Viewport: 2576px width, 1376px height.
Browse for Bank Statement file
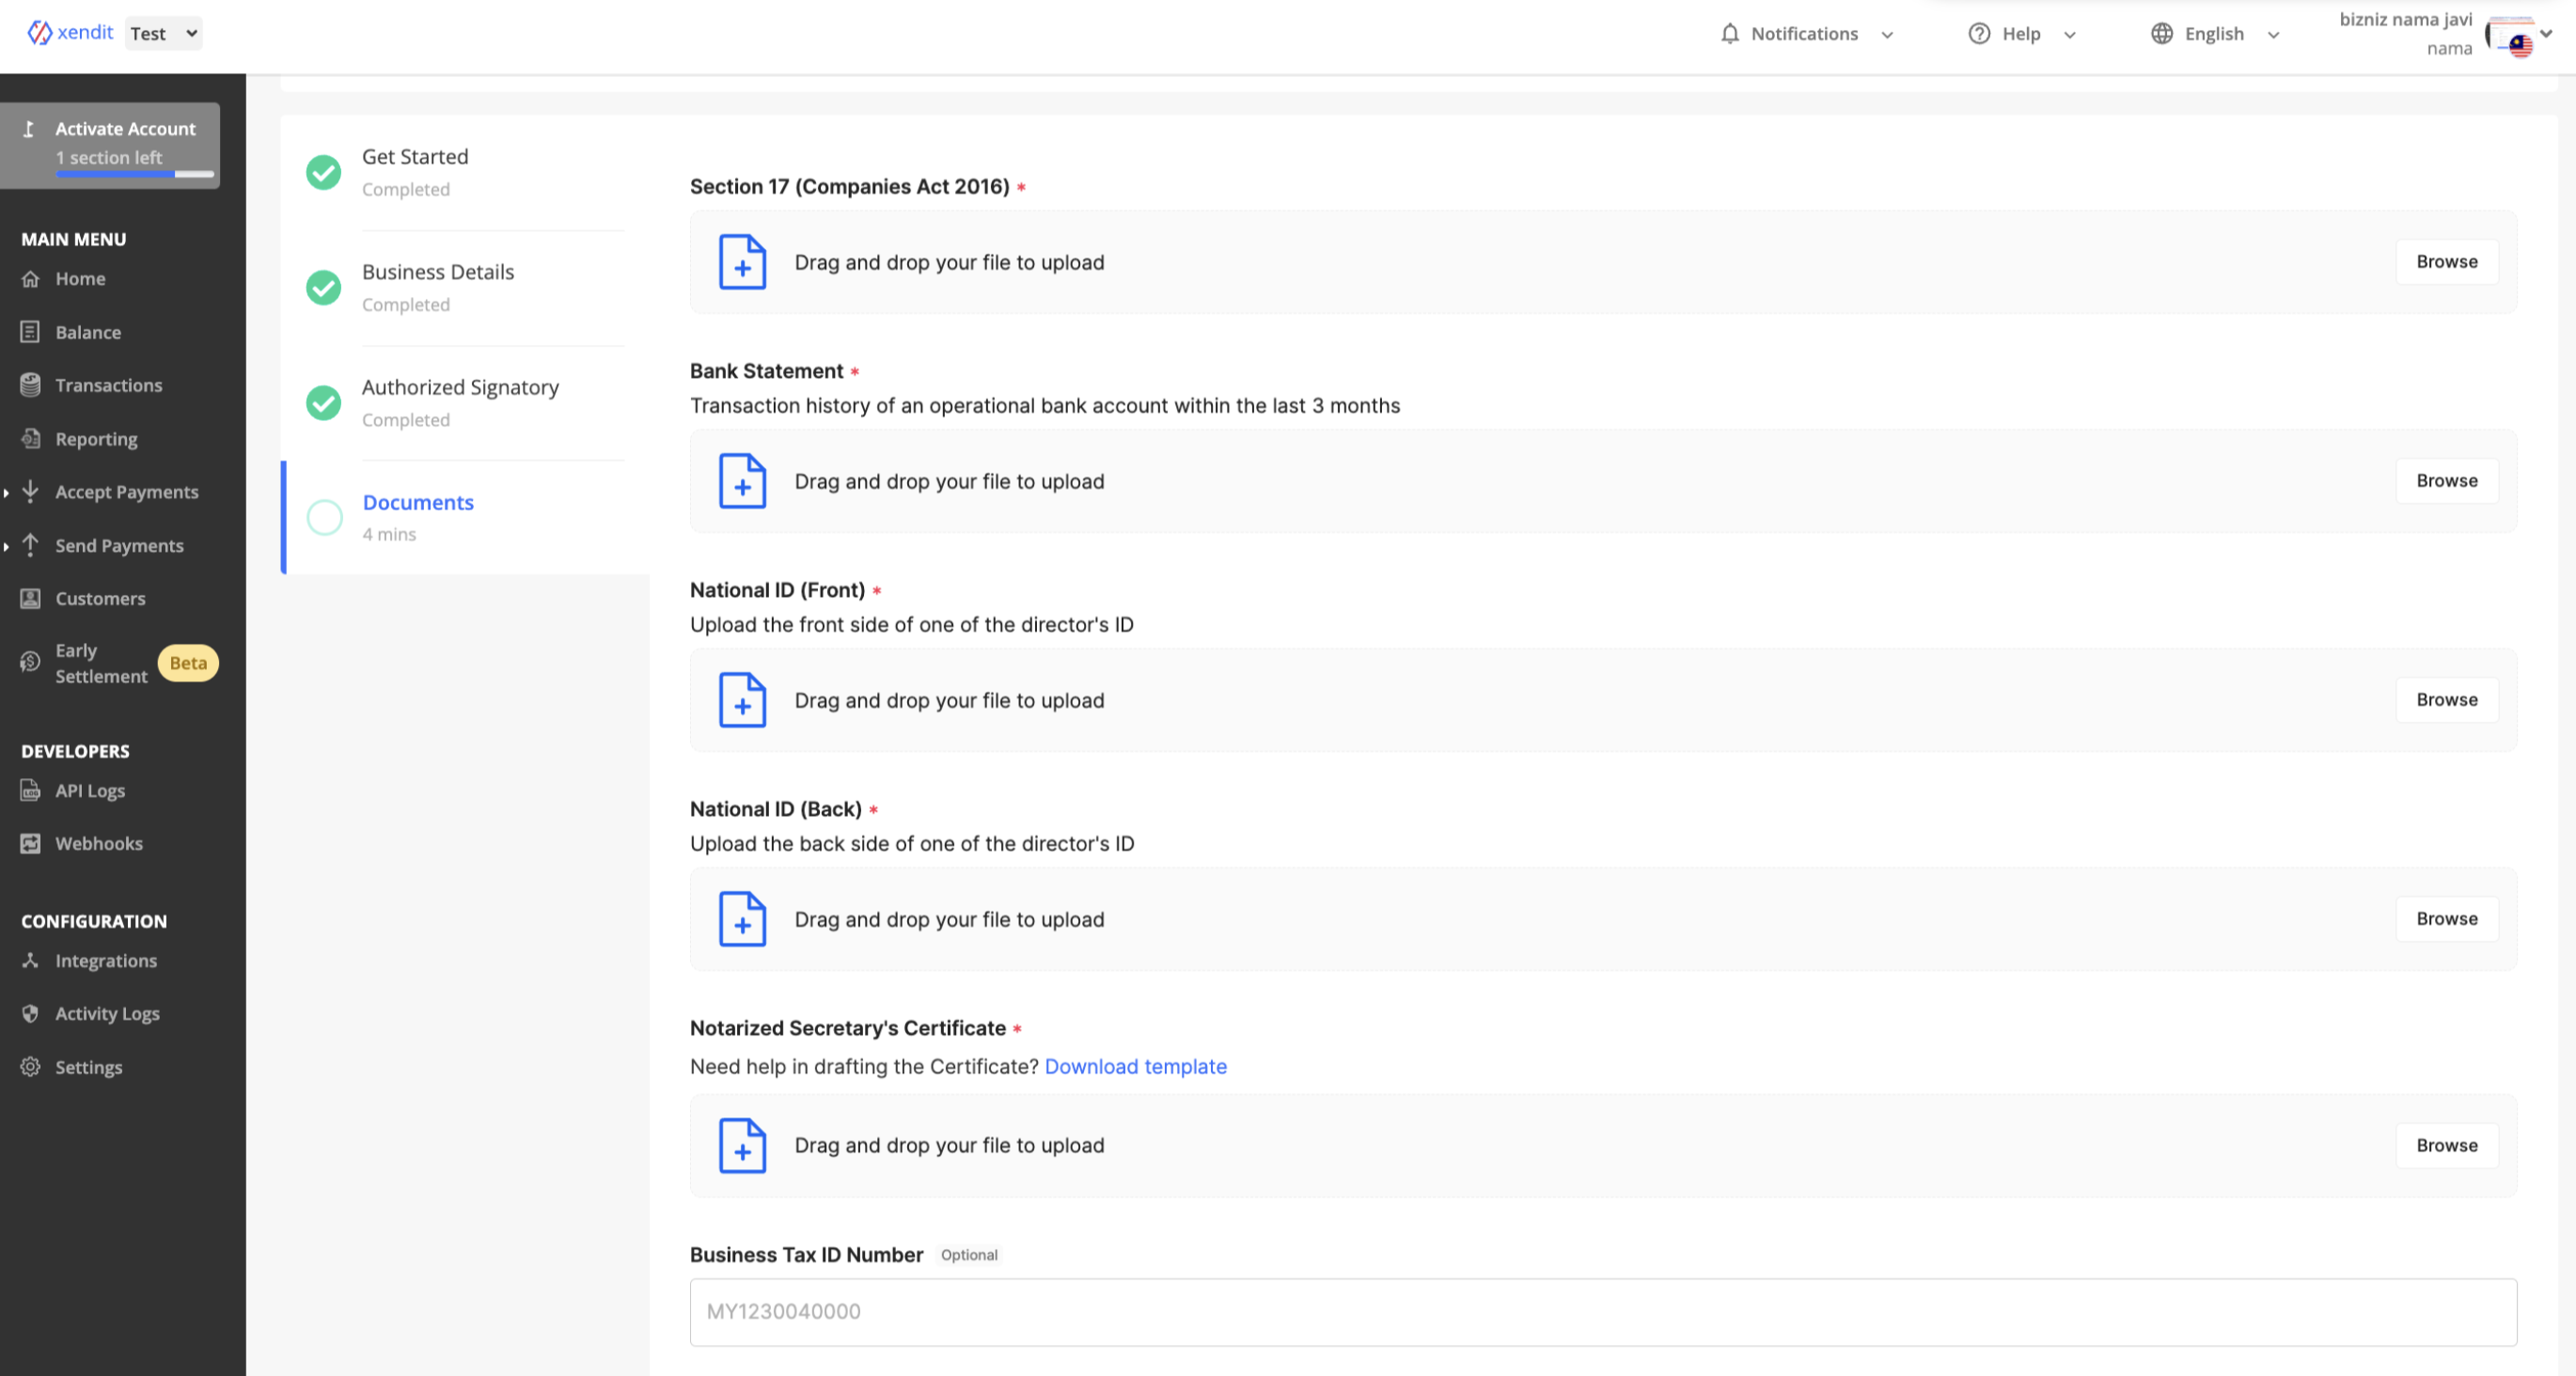[x=2447, y=481]
